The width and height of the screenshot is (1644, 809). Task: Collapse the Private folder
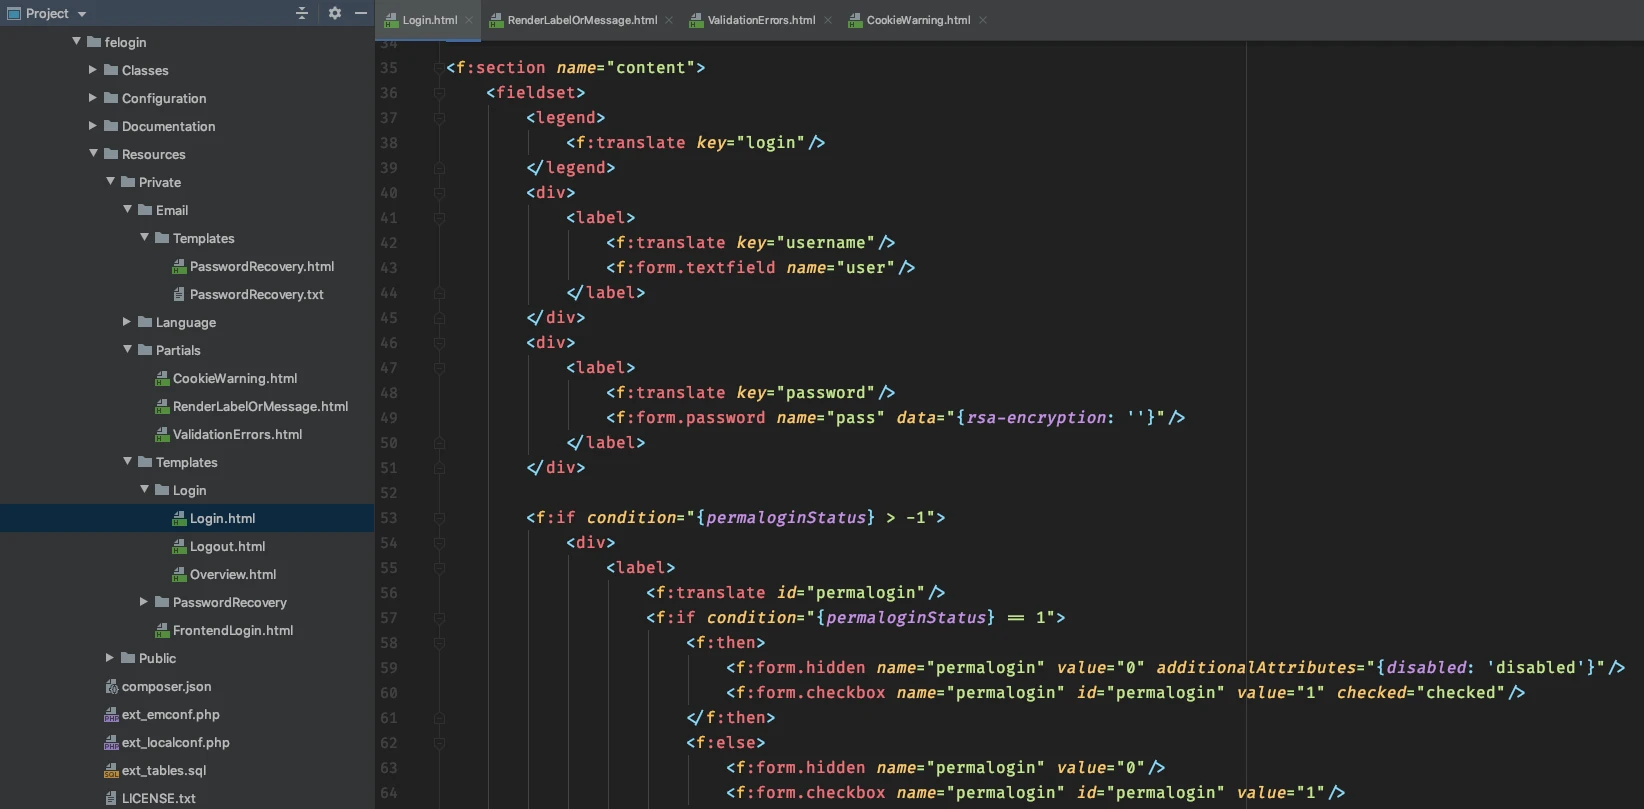click(110, 181)
